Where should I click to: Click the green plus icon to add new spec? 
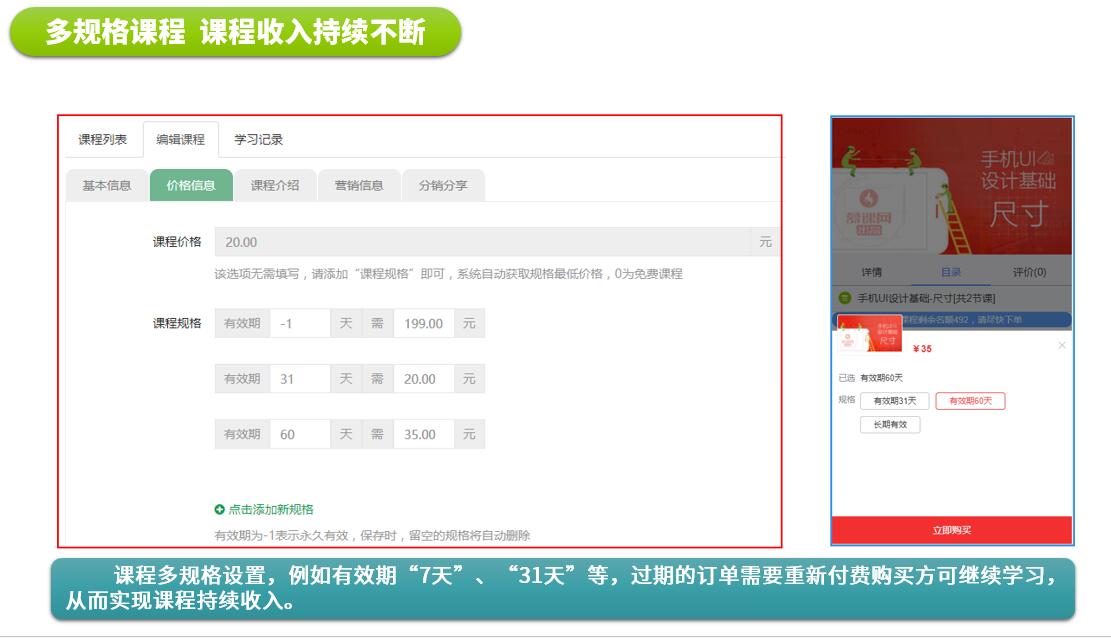(x=220, y=510)
